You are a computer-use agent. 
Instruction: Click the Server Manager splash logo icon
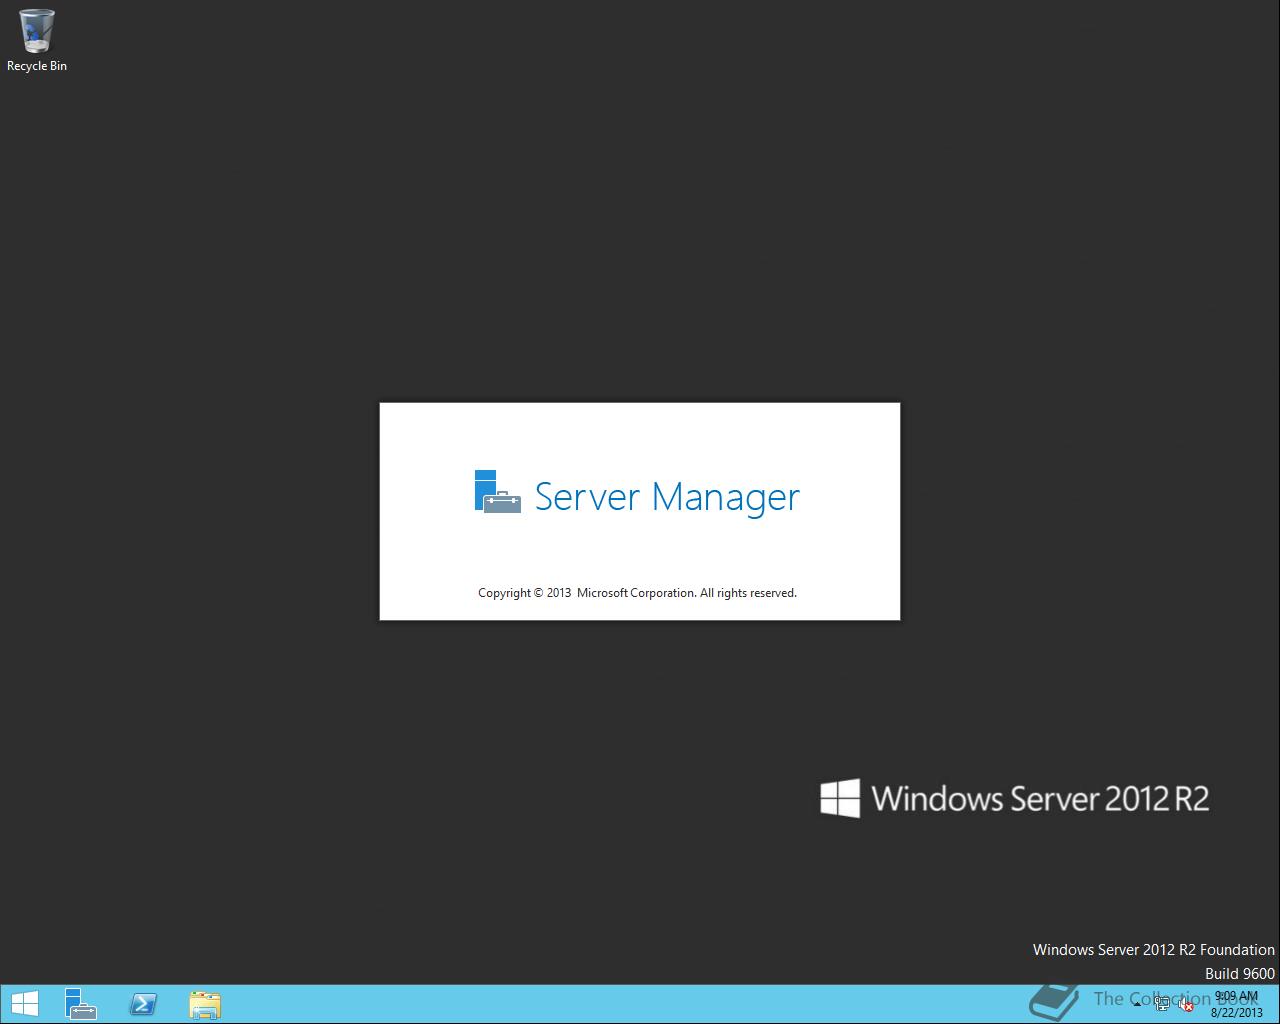(x=497, y=492)
